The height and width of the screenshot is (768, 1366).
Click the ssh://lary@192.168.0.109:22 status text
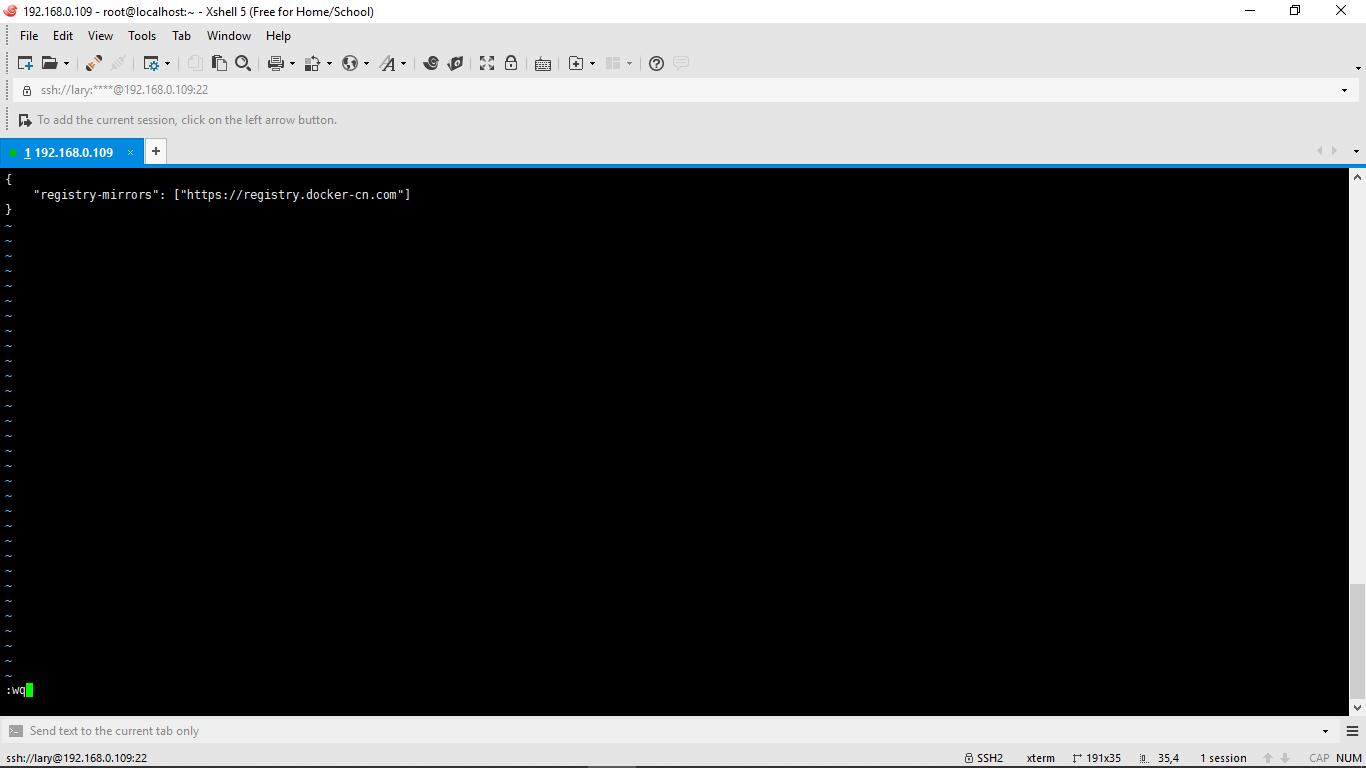click(76, 758)
